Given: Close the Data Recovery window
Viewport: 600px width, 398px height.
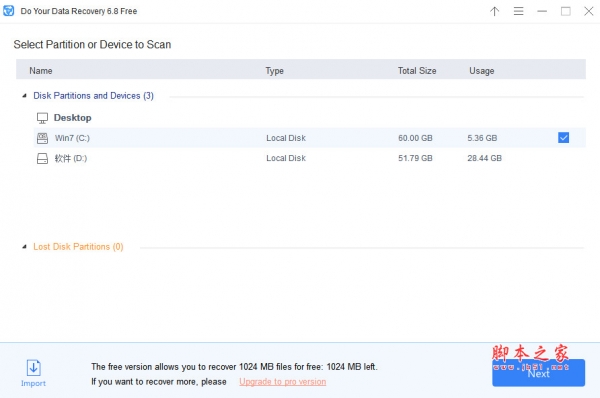Looking at the screenshot, I should click(589, 11).
